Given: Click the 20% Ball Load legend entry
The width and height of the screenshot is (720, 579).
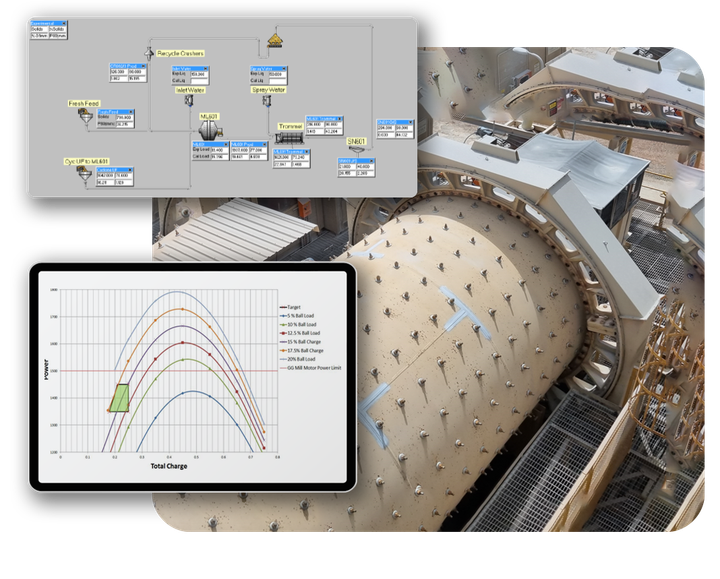Looking at the screenshot, I should [x=298, y=360].
